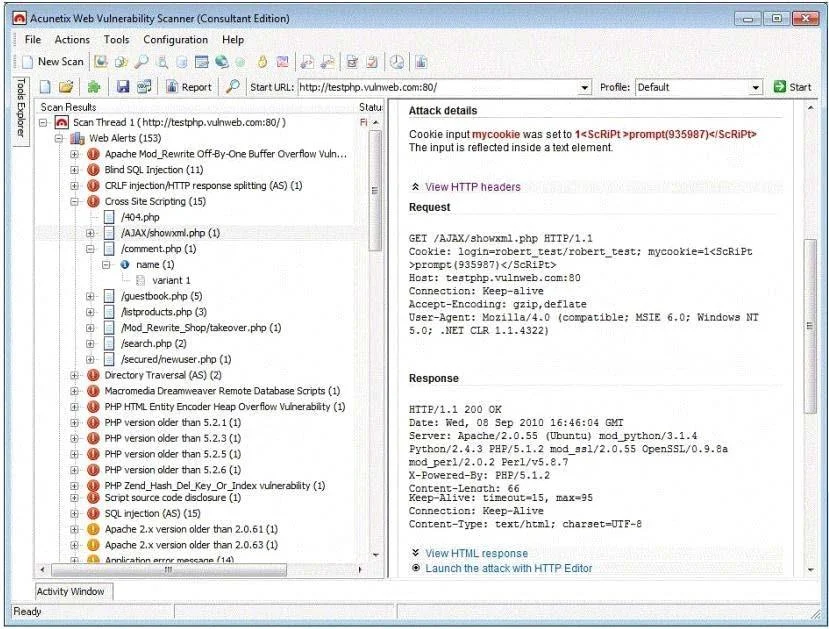829x629 pixels.
Task: Open the Compare Results tool icon
Action: coord(282,62)
